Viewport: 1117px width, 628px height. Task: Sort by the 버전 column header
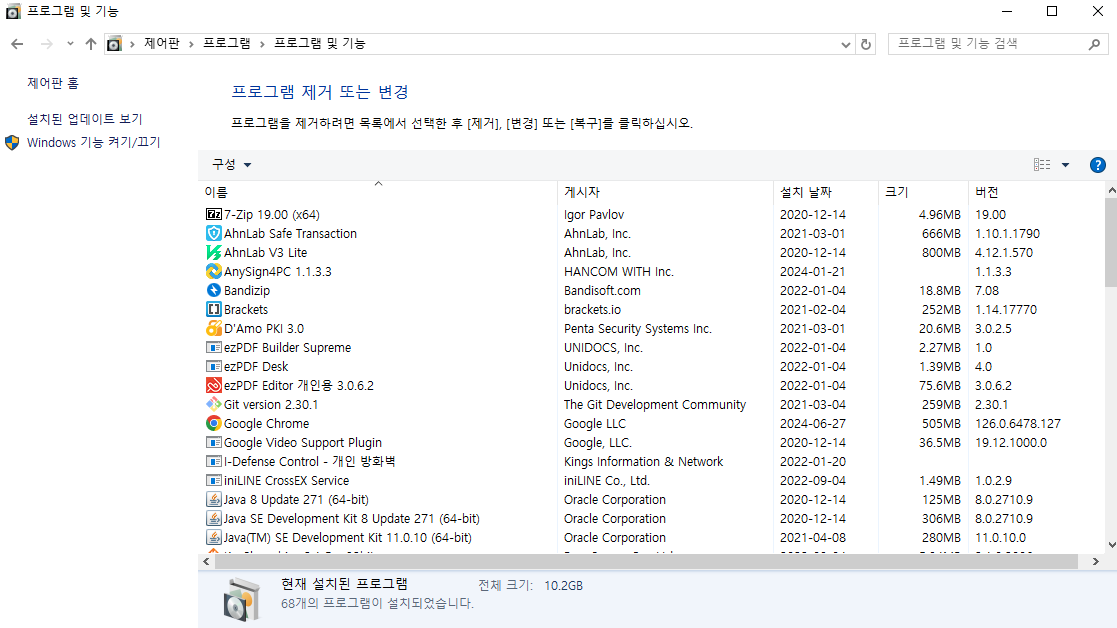[x=1037, y=192]
